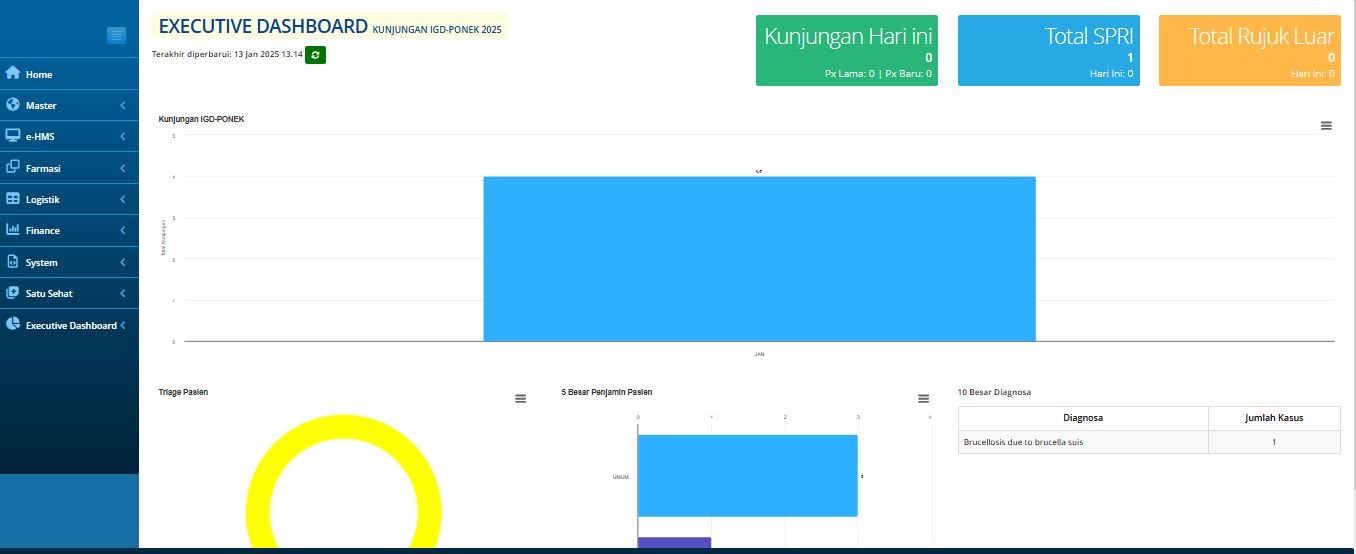Click the Executive Dashboard pie icon
This screenshot has height=554, width=1356.
point(13,325)
